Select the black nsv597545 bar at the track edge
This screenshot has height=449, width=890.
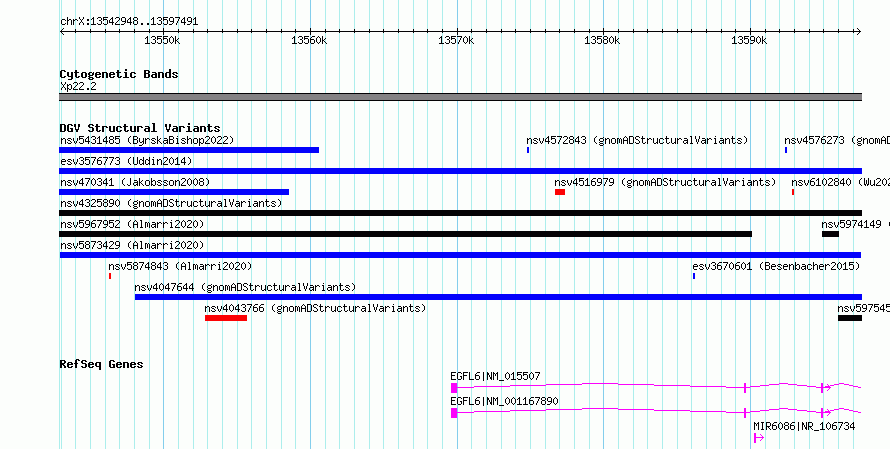(x=850, y=318)
